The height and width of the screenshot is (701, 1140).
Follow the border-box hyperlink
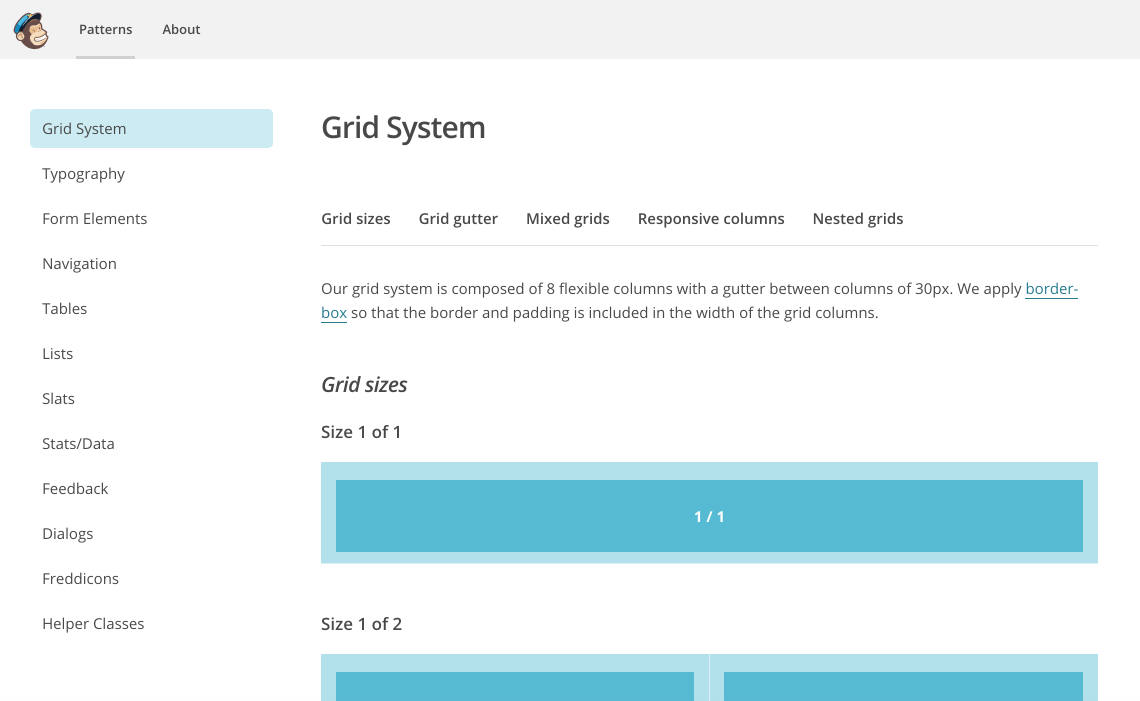[x=1051, y=289]
